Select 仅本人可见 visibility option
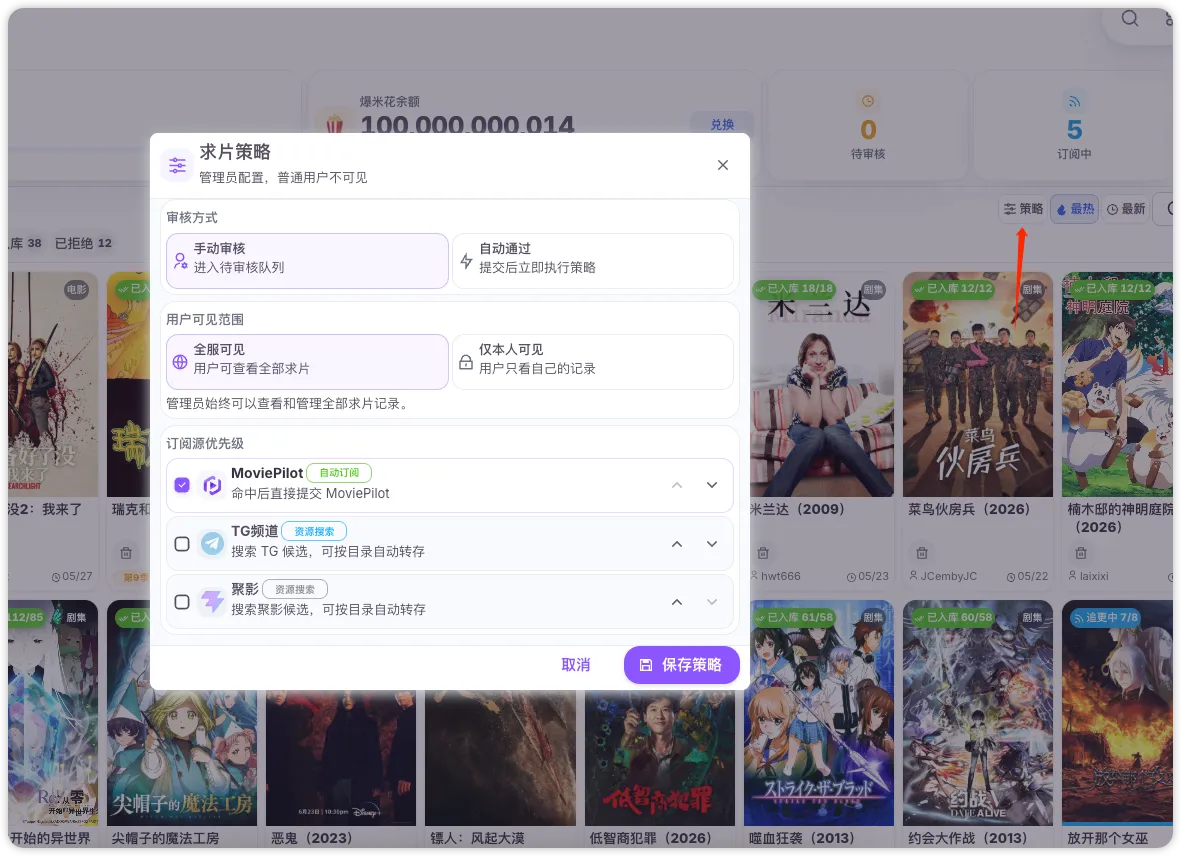The height and width of the screenshot is (856, 1181). [593, 361]
